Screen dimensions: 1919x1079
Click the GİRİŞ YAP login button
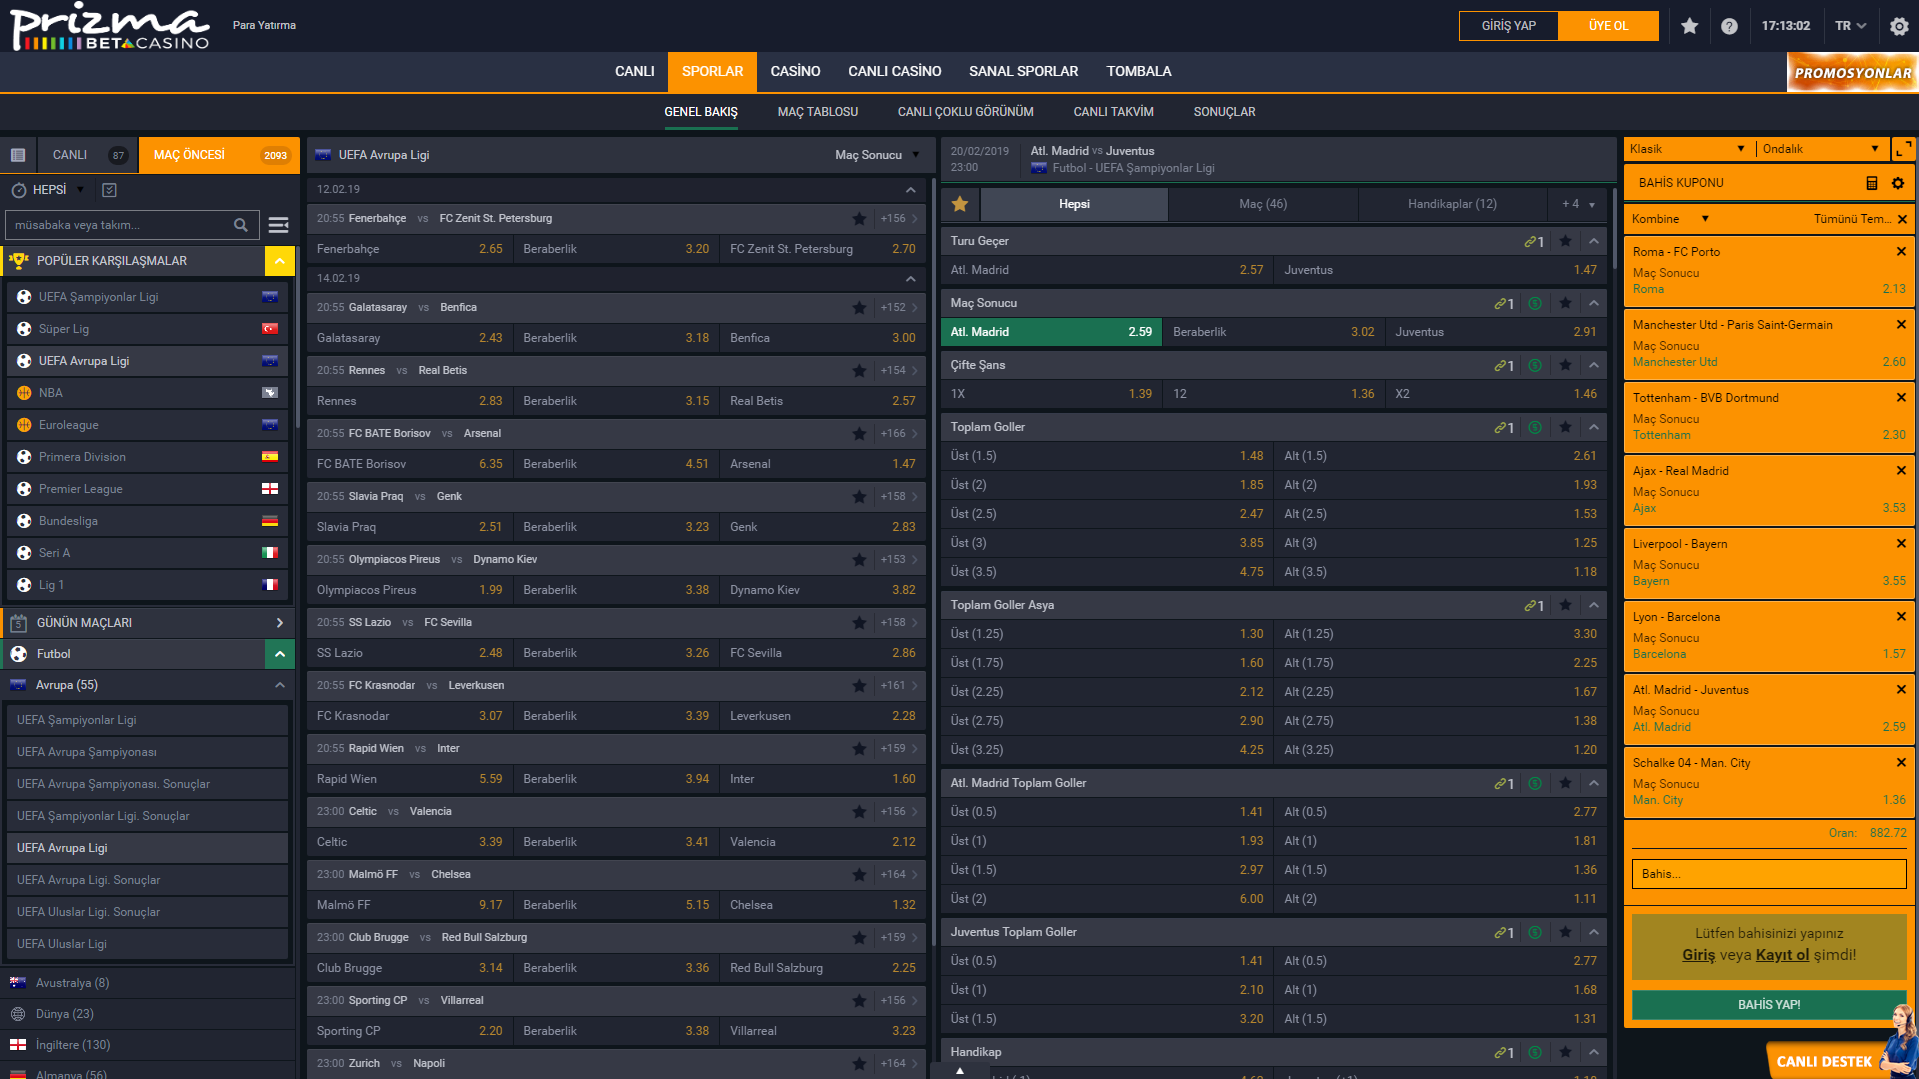(1508, 26)
